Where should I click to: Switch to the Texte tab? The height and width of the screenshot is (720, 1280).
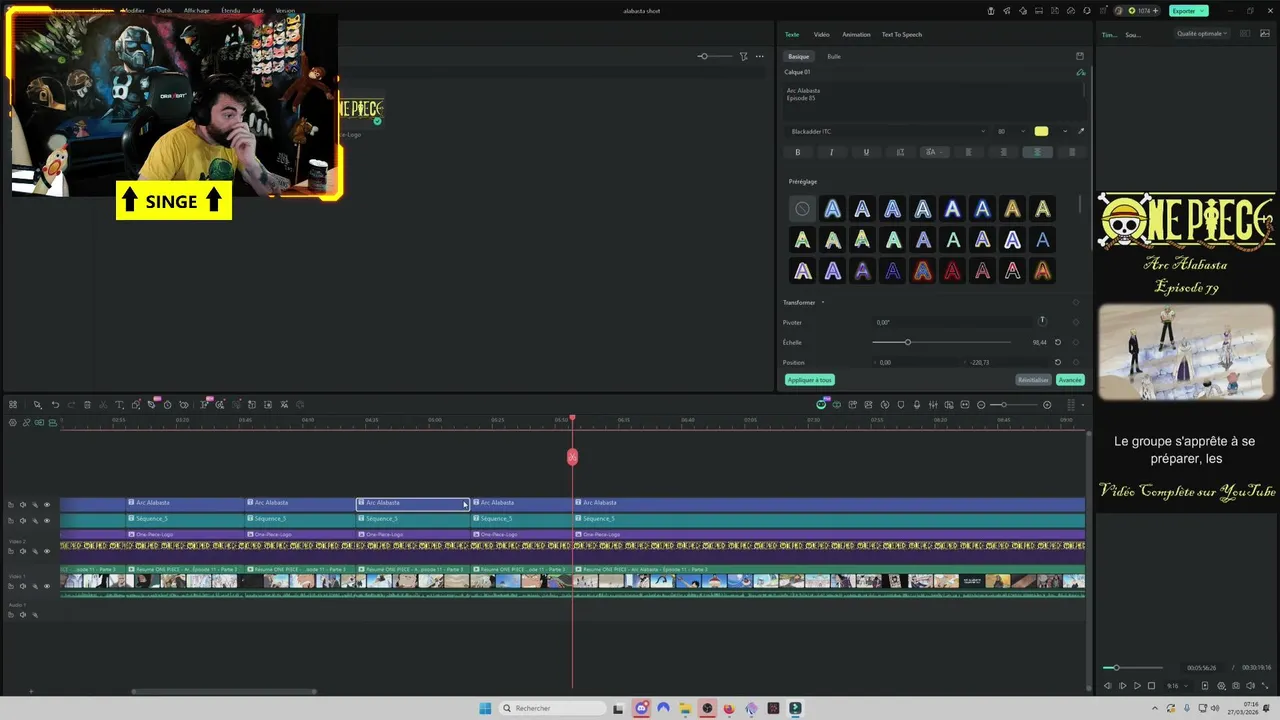[x=792, y=34]
